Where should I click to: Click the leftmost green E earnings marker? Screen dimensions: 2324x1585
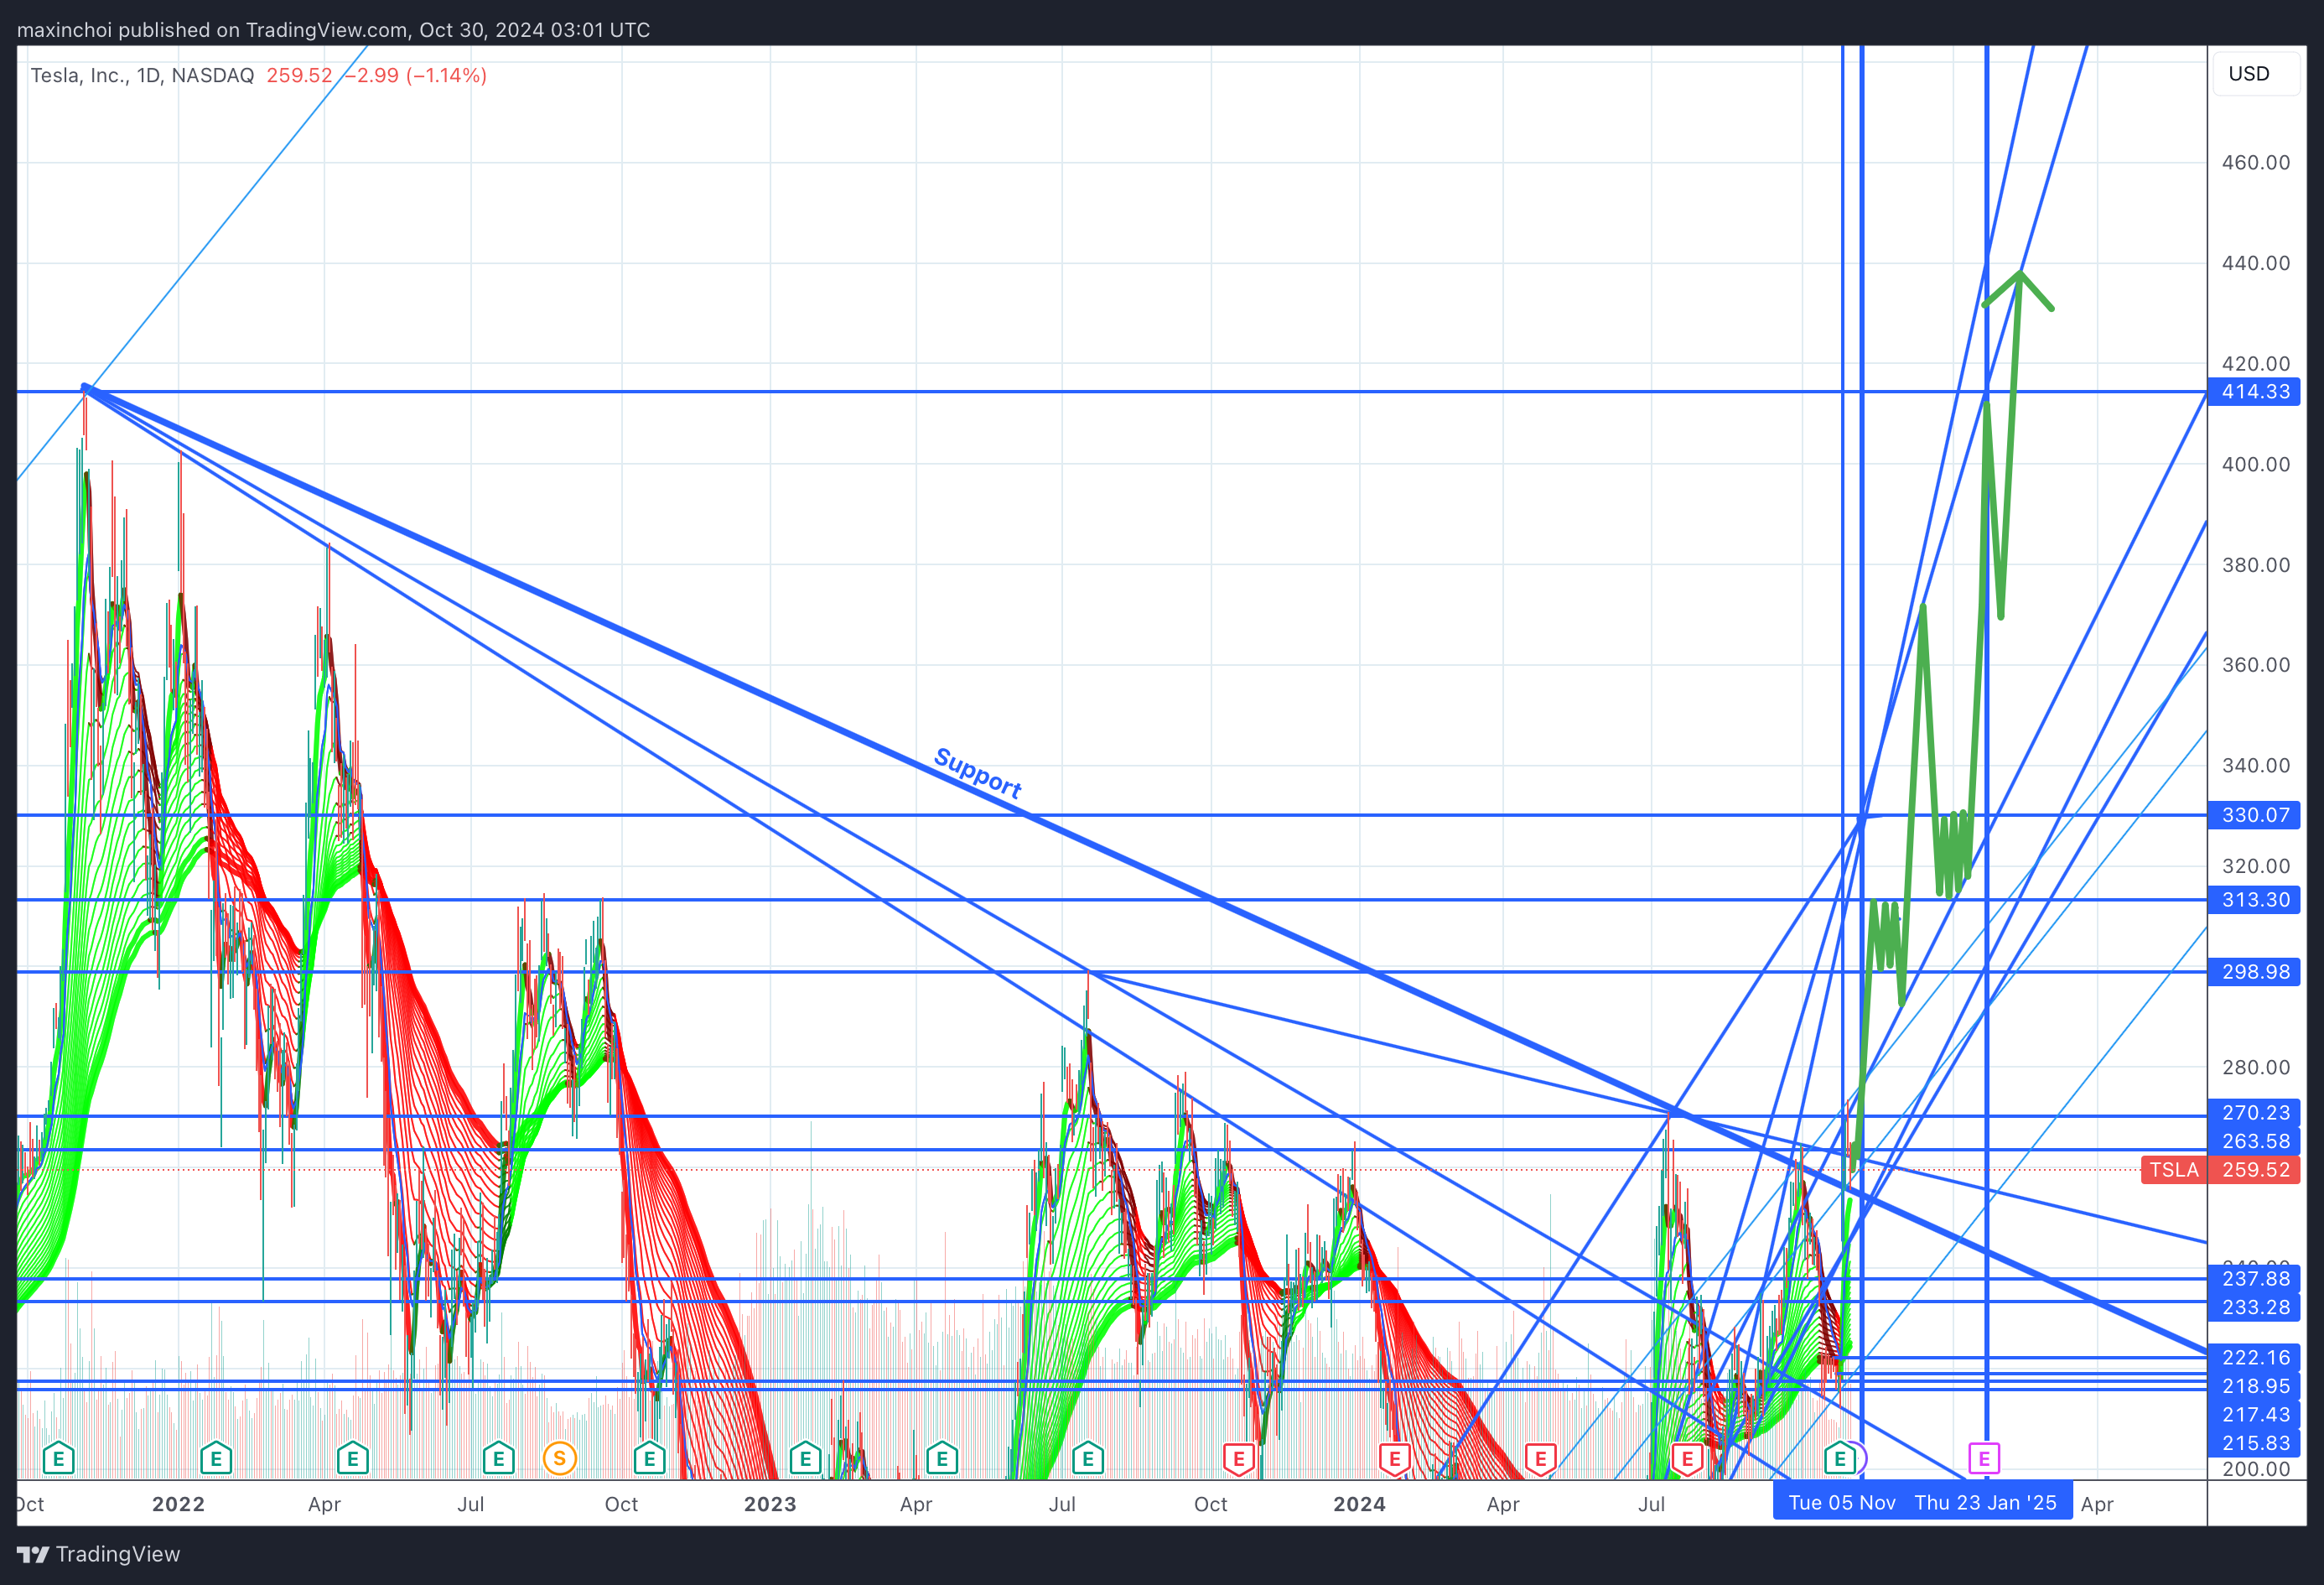(x=58, y=1458)
